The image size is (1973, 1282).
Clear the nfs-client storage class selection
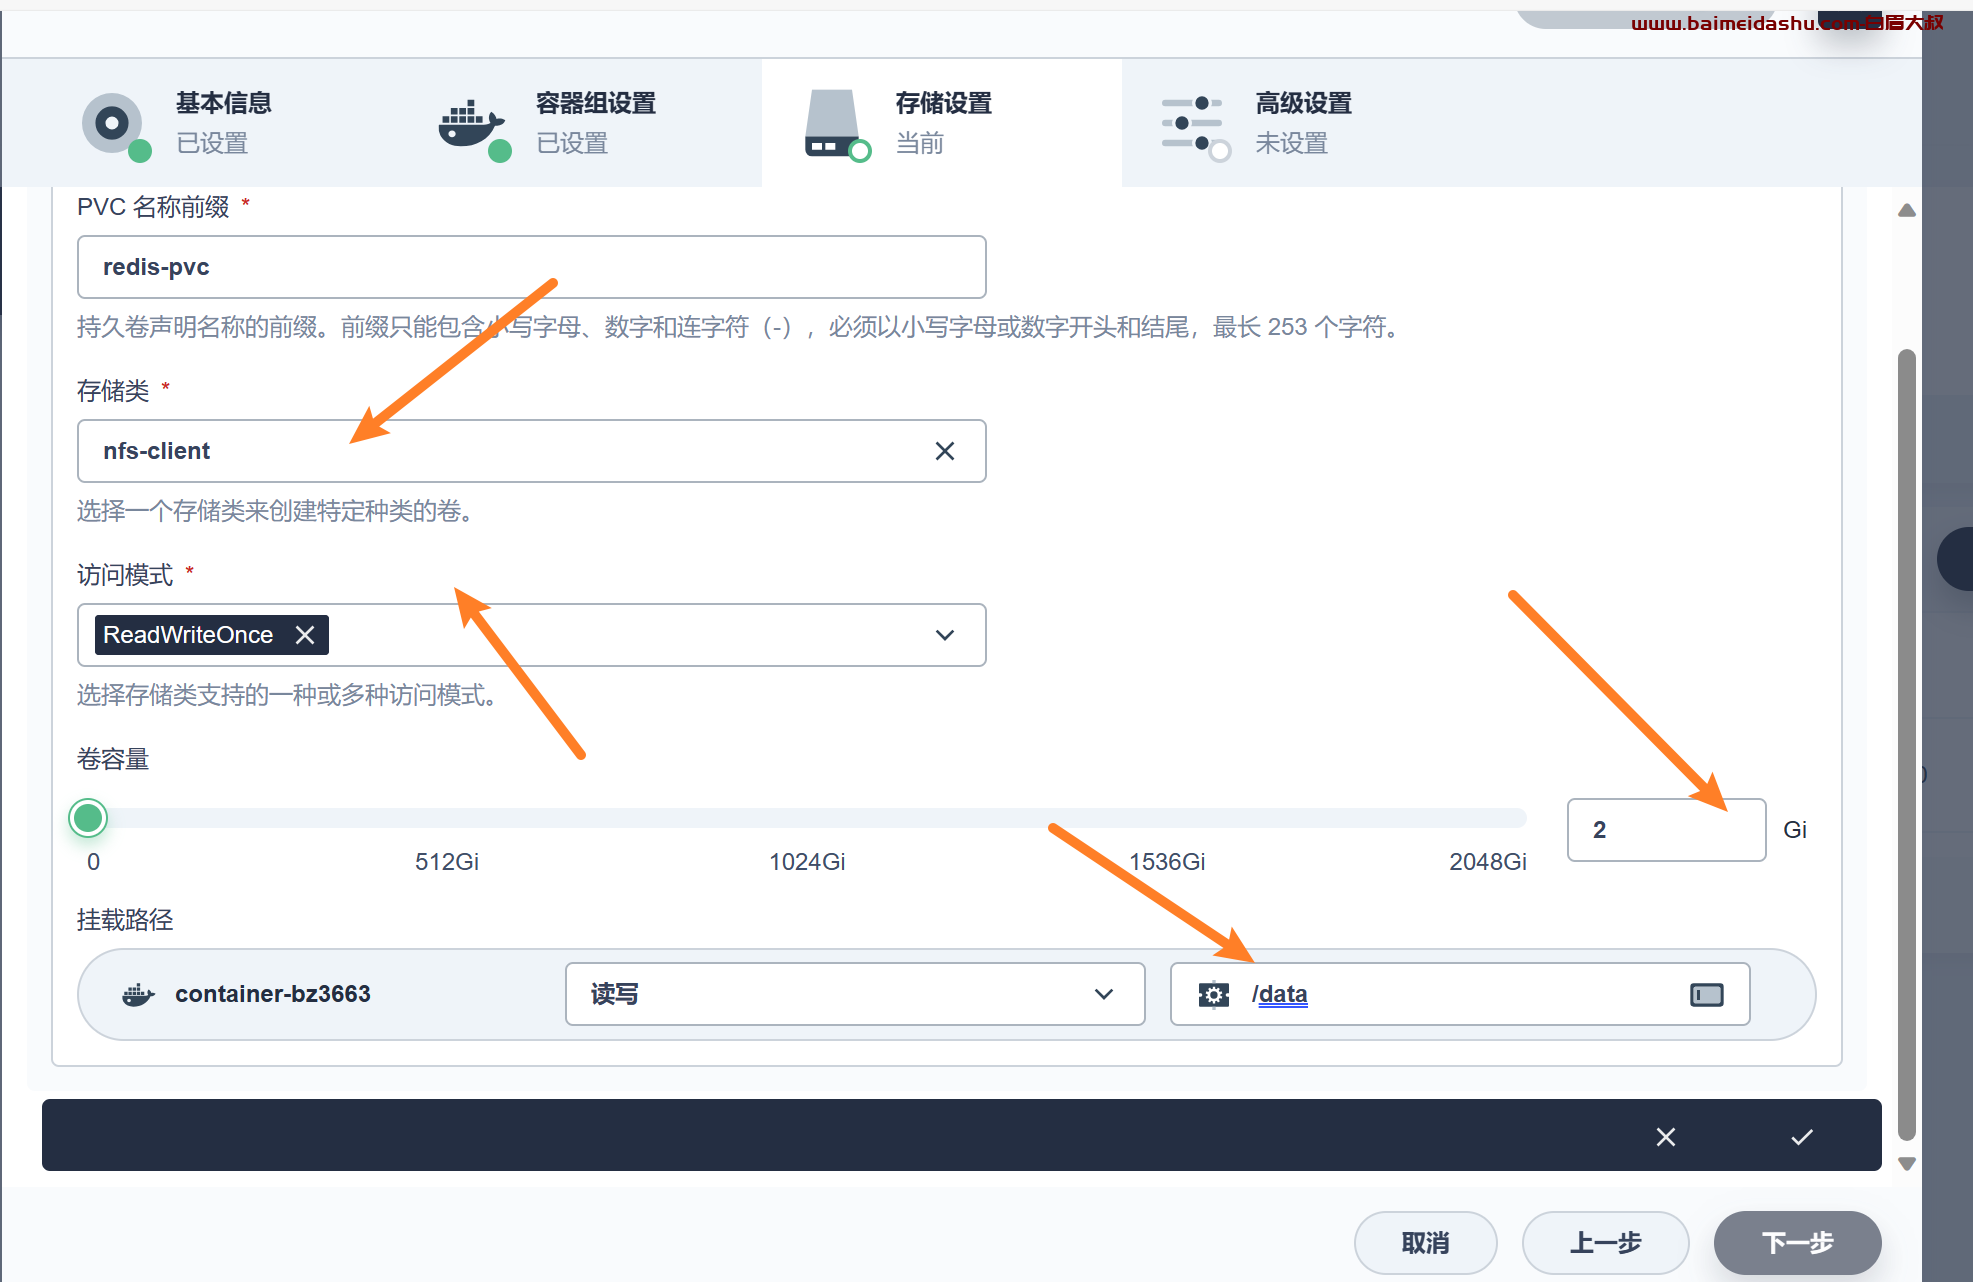pos(945,451)
